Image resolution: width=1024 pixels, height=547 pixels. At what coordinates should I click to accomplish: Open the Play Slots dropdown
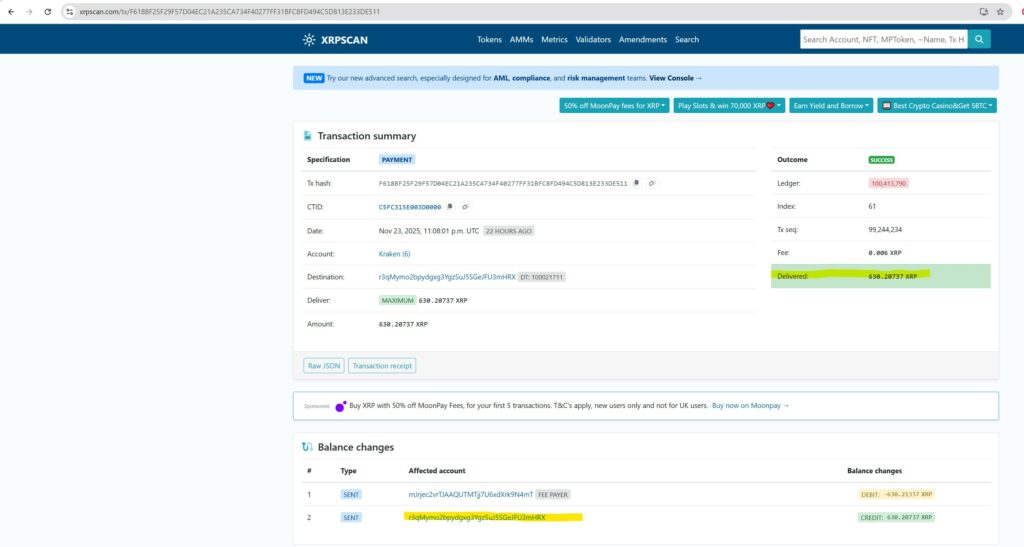727,105
